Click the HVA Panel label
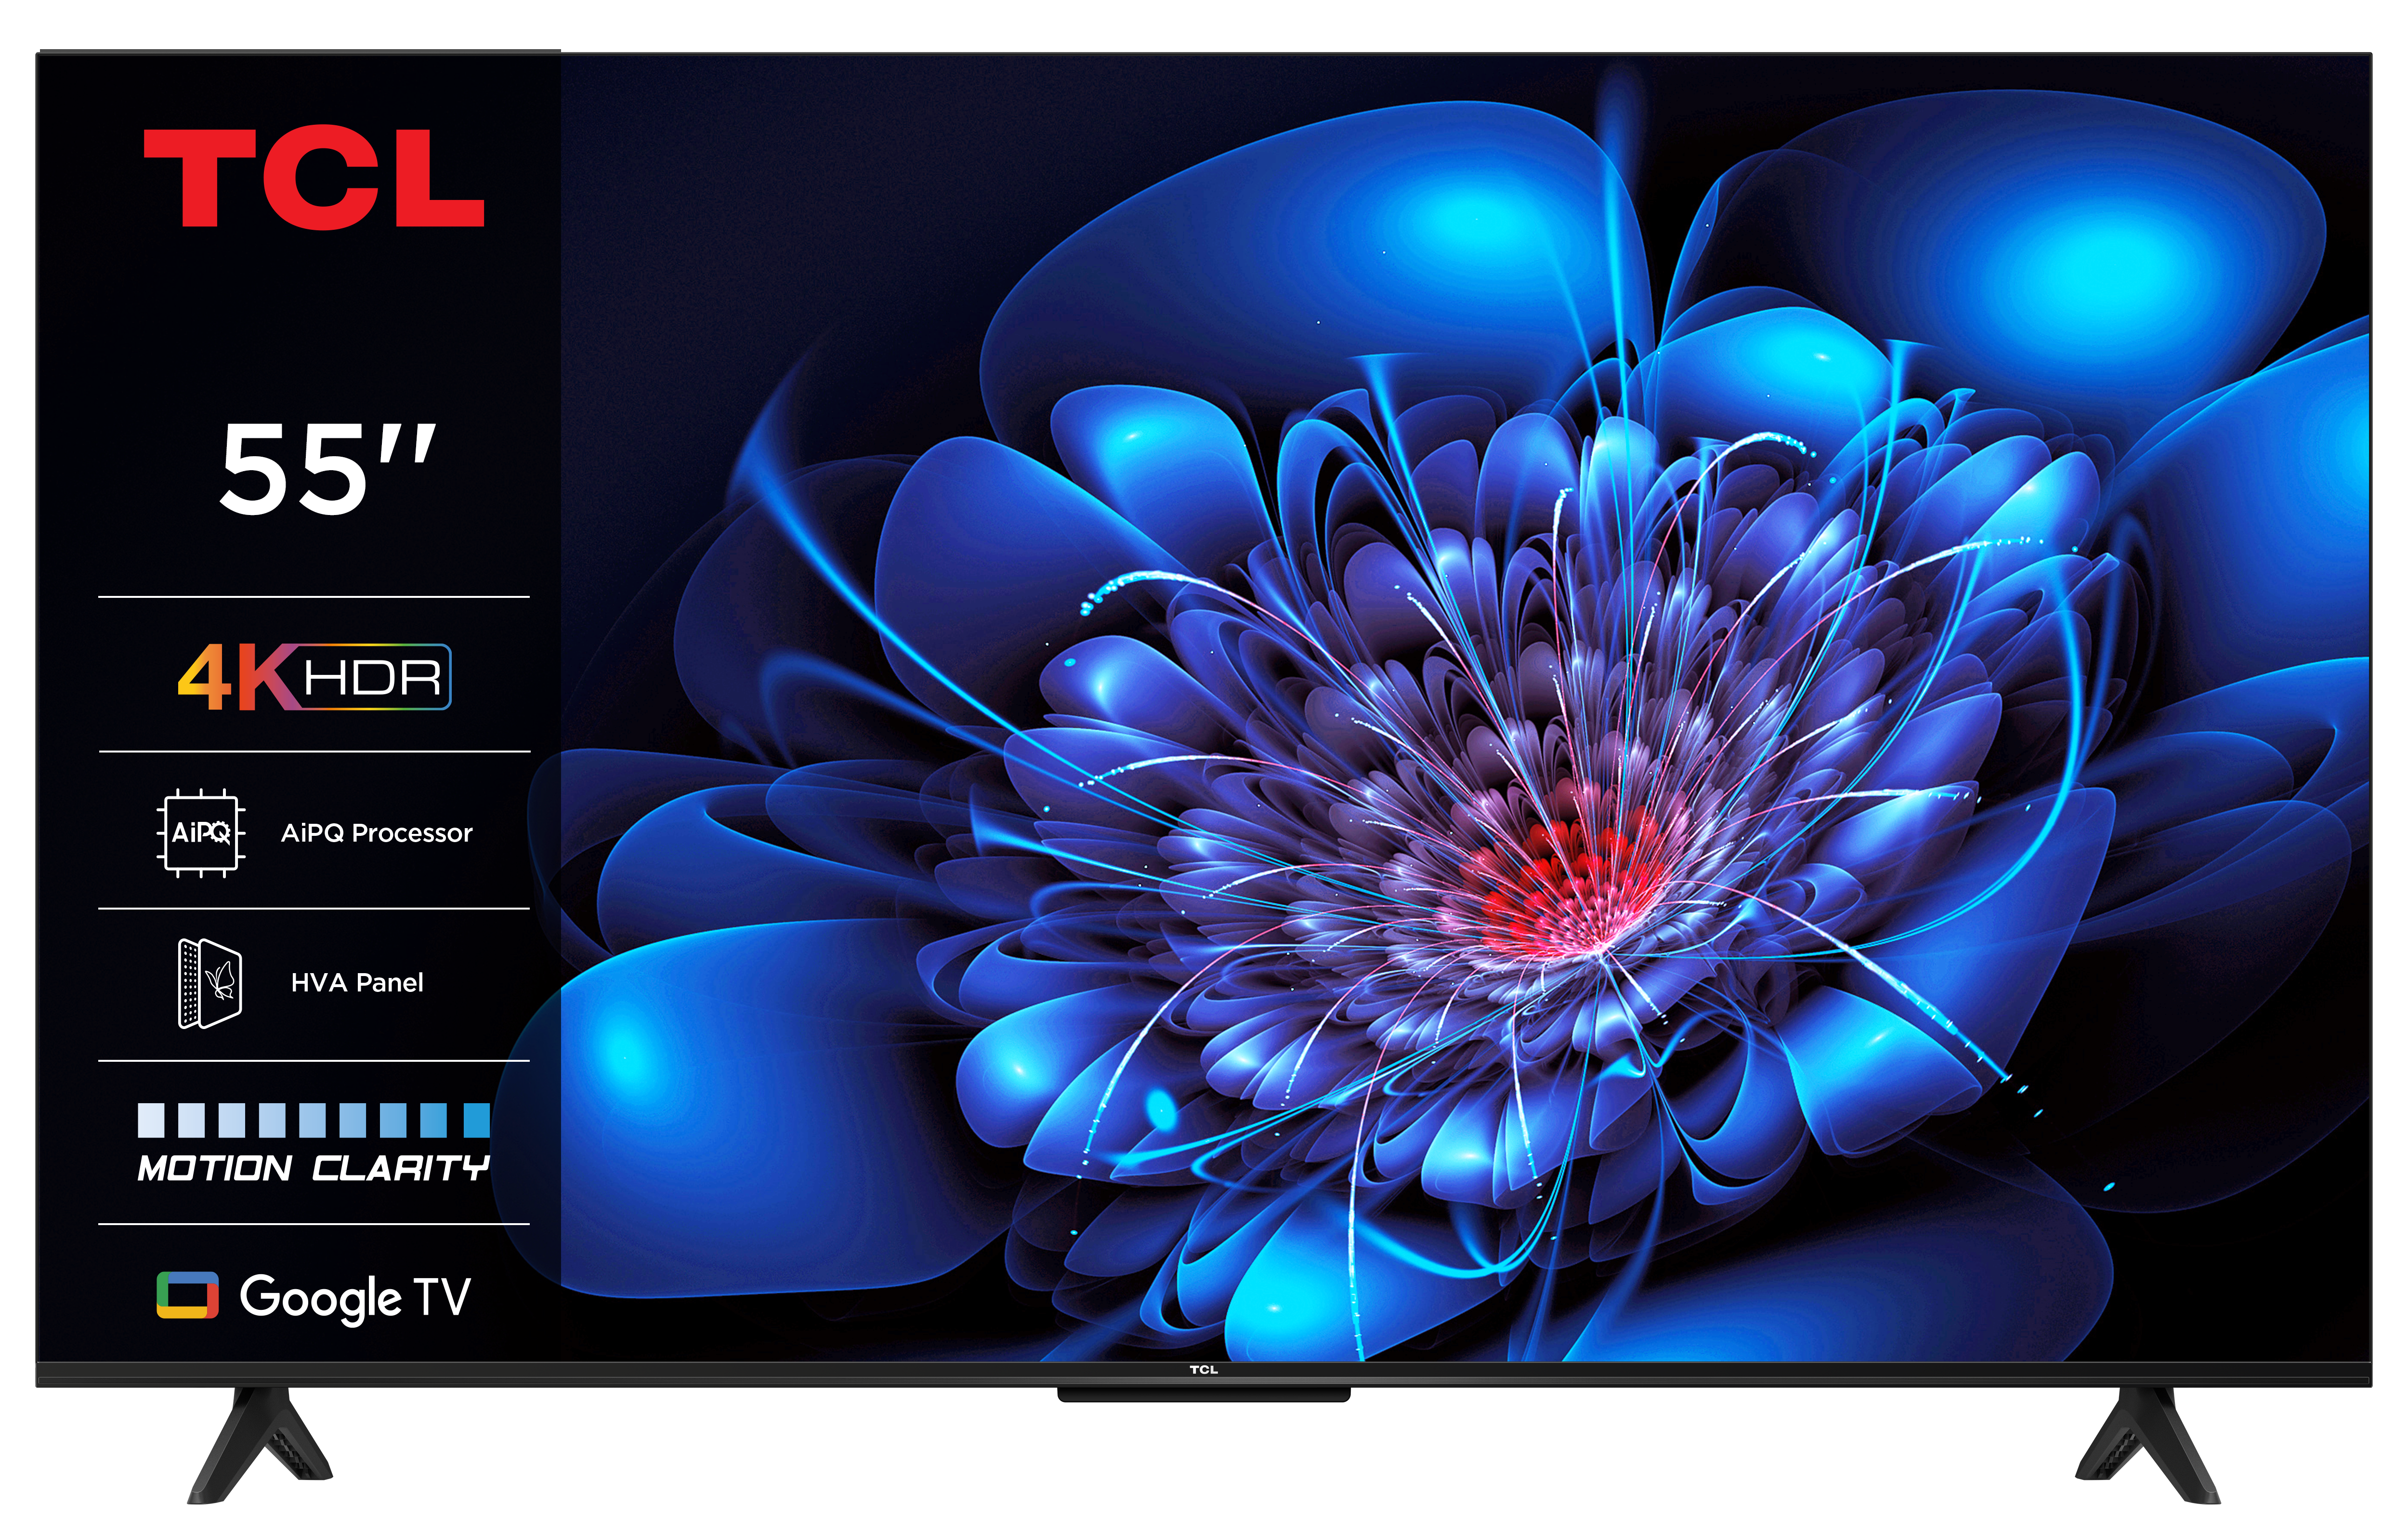 pyautogui.click(x=357, y=983)
